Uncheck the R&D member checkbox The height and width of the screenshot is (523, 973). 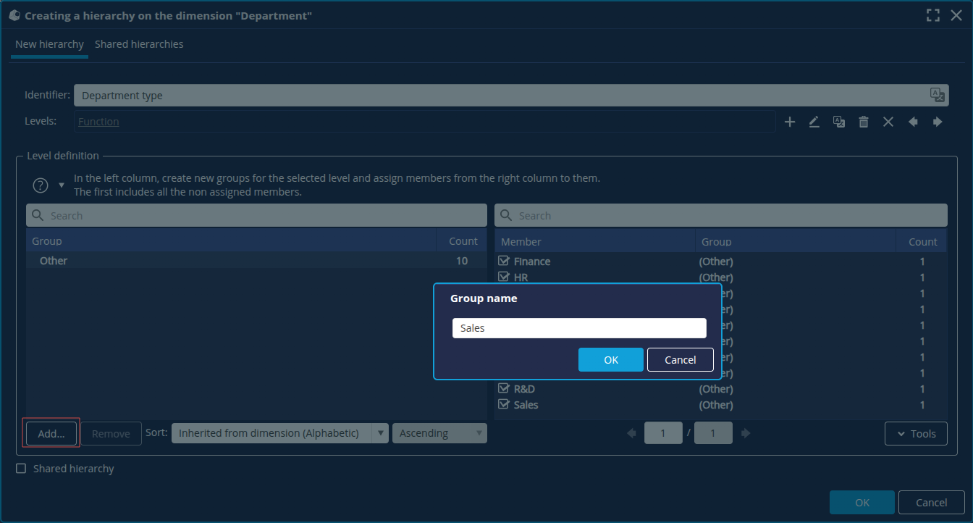[x=504, y=389]
